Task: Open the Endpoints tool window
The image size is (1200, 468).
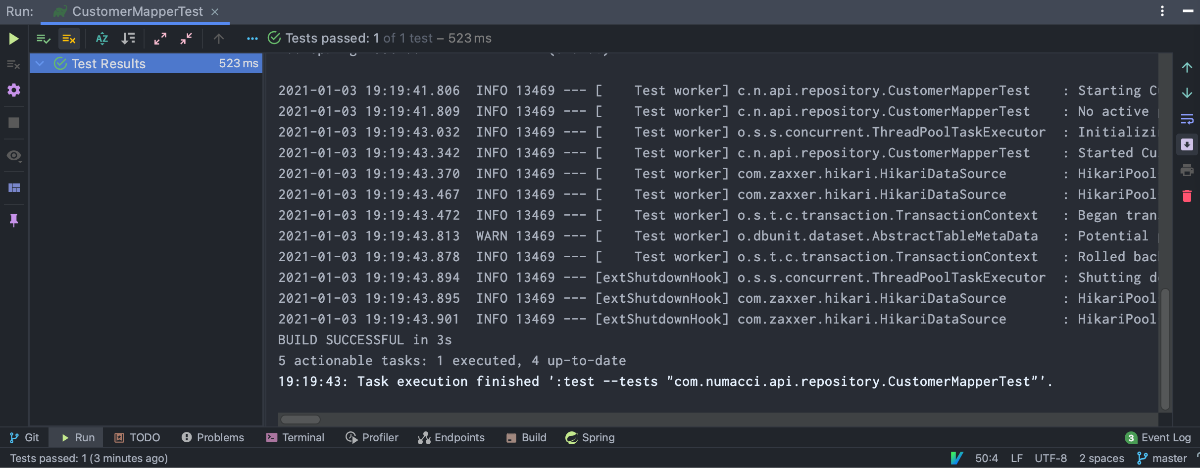Action: tap(451, 437)
